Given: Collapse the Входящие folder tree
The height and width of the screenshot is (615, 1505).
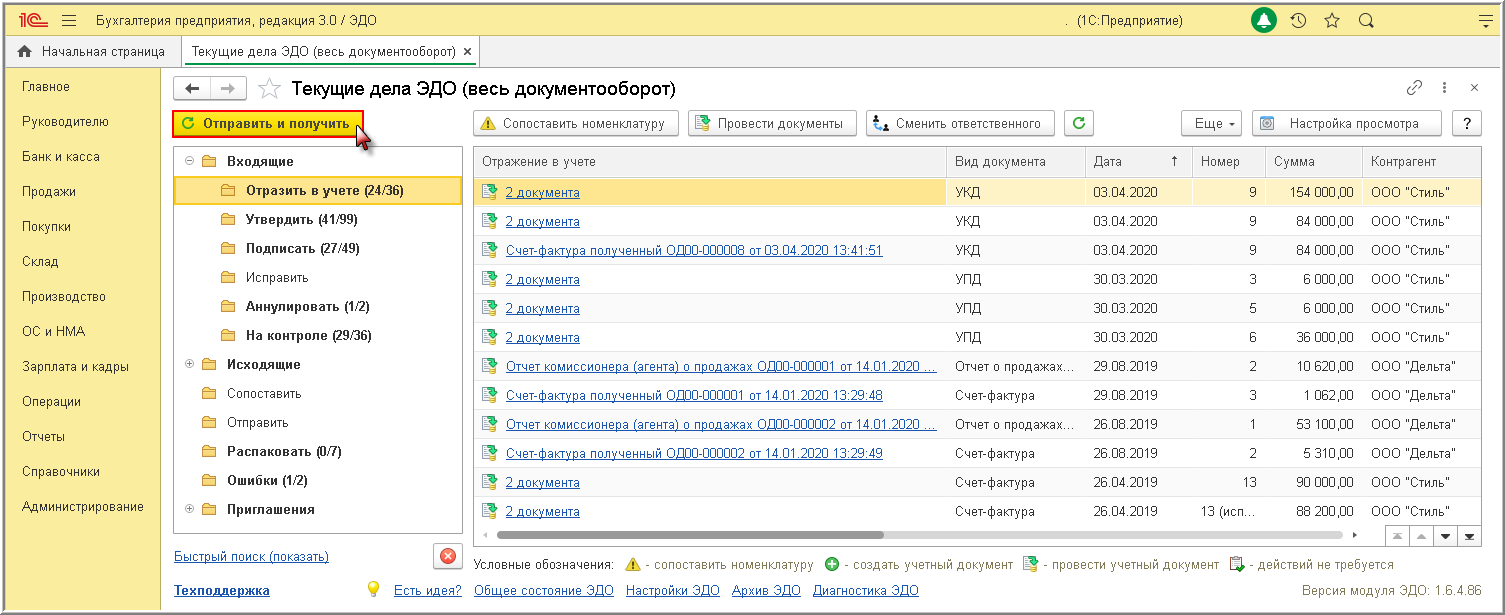Looking at the screenshot, I should pos(190,161).
